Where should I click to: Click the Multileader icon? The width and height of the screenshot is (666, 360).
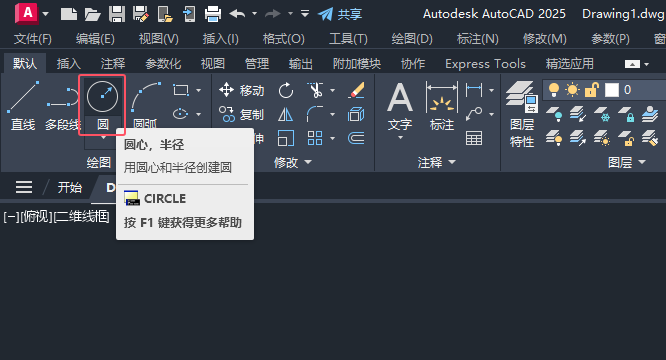pyautogui.click(x=474, y=114)
